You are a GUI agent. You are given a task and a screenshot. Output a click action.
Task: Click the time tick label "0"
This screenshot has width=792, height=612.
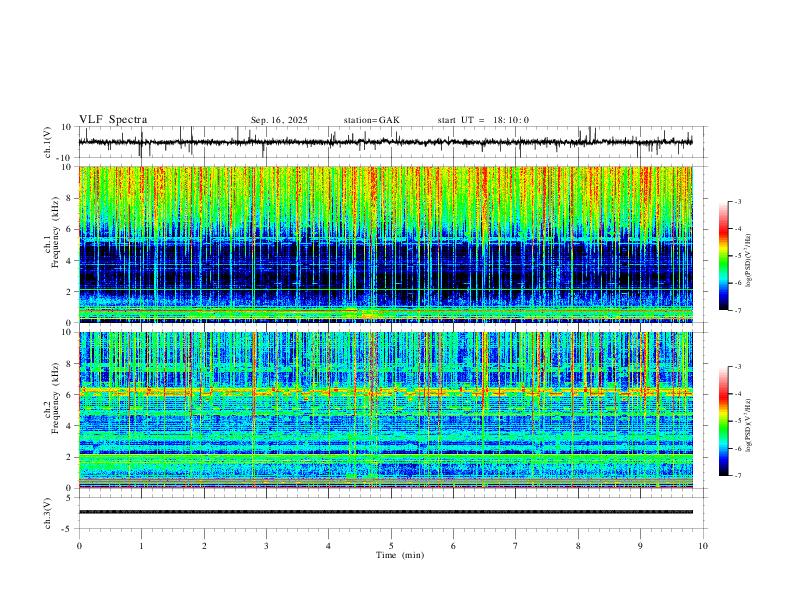(79, 546)
